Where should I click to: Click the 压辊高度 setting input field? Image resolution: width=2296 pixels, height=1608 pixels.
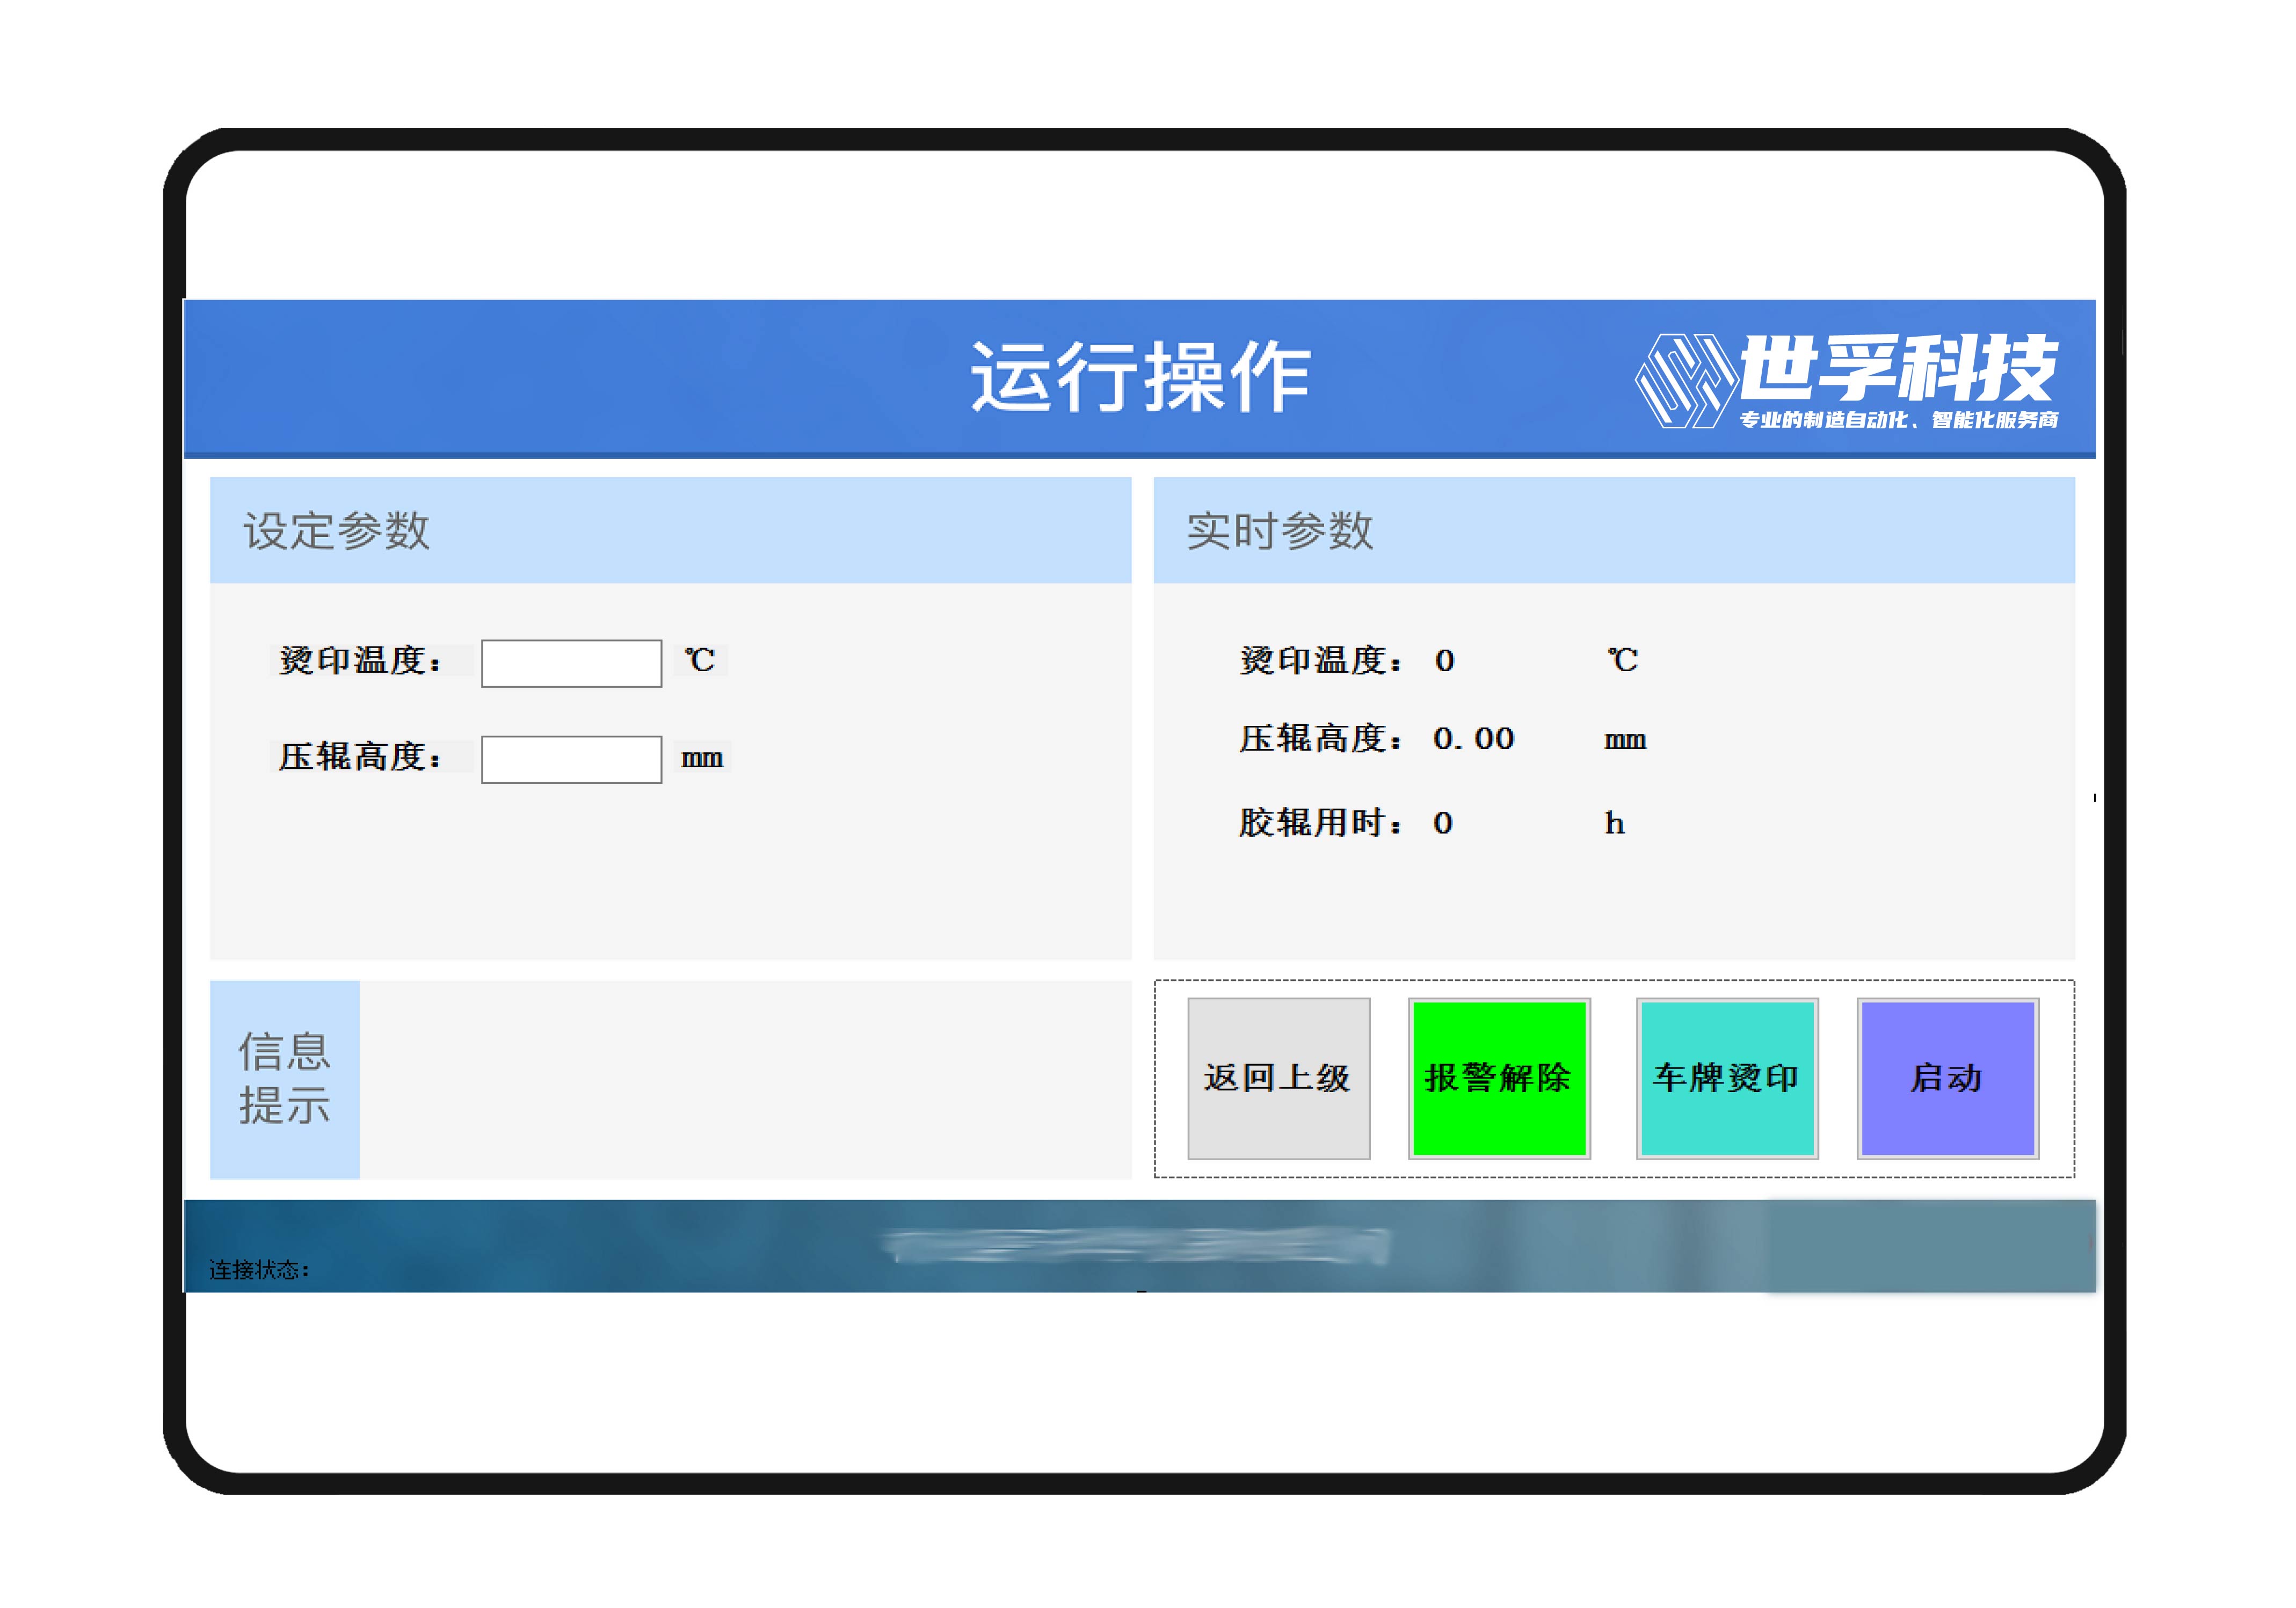571,759
